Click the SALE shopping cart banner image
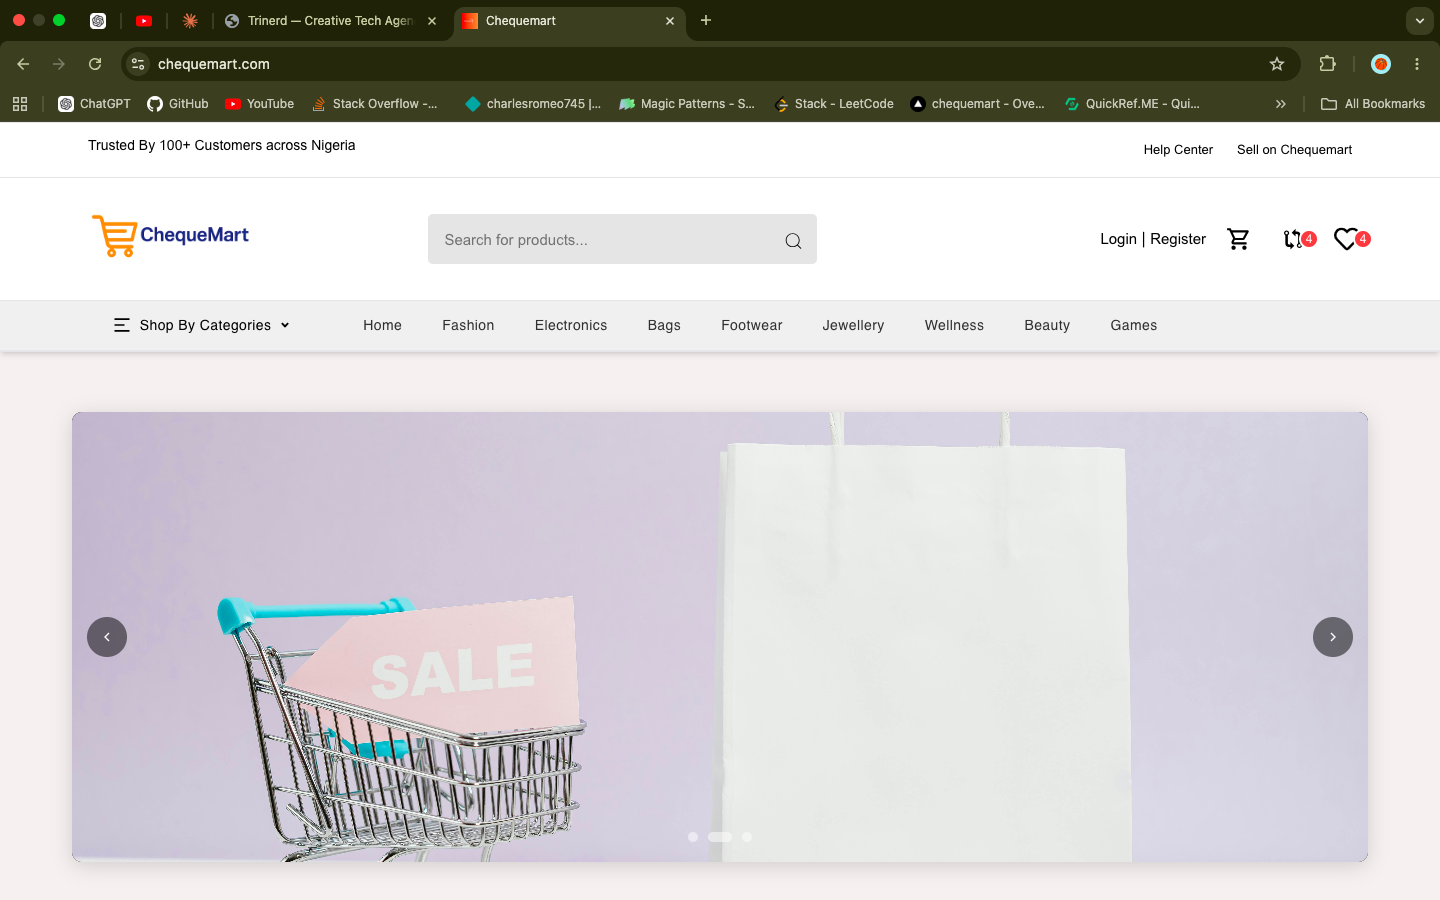 point(720,637)
